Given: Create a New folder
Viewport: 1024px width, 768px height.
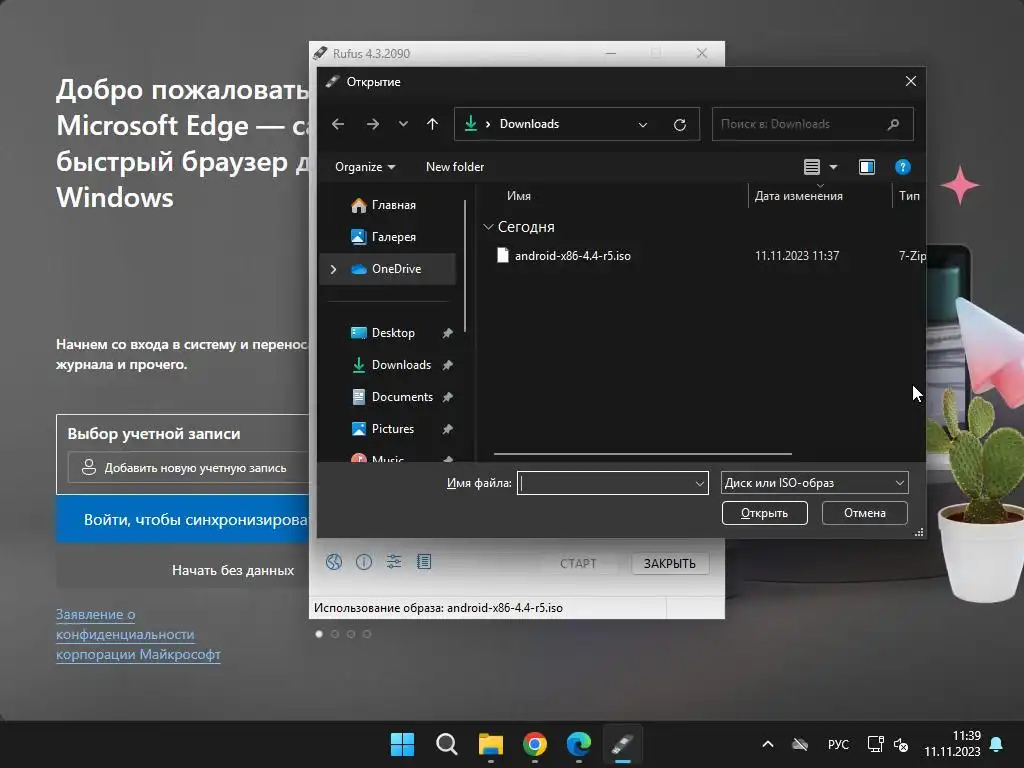Looking at the screenshot, I should pyautogui.click(x=455, y=167).
